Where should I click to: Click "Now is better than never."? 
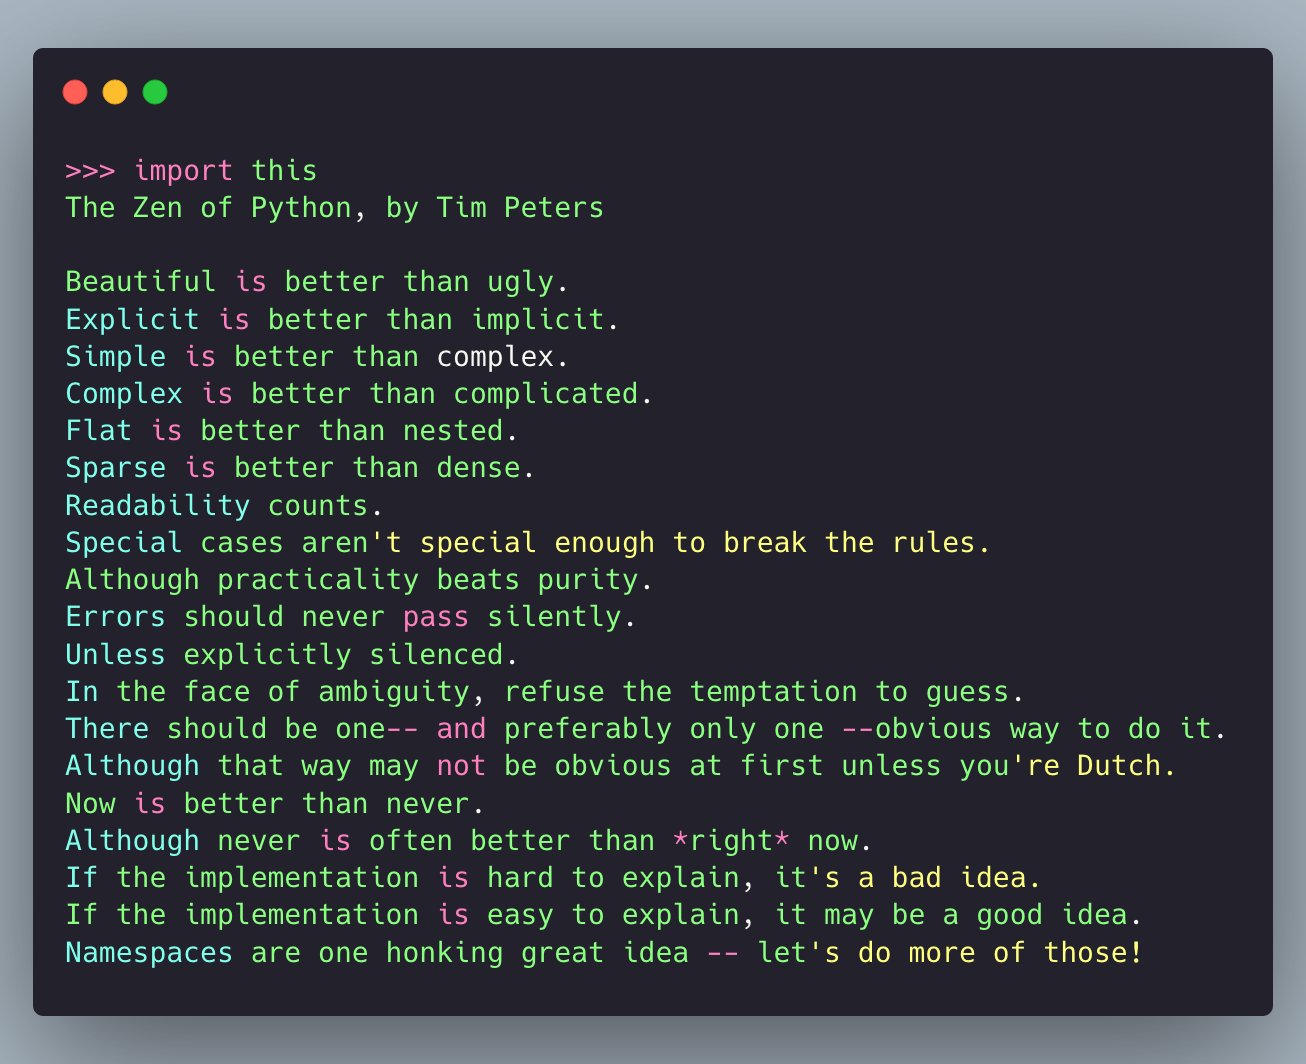[270, 802]
